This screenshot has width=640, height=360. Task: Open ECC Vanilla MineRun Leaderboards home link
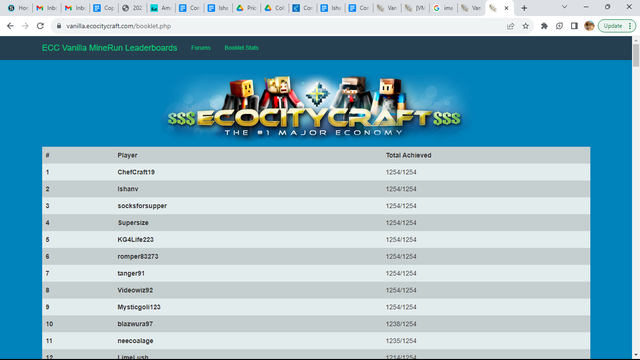pos(109,48)
